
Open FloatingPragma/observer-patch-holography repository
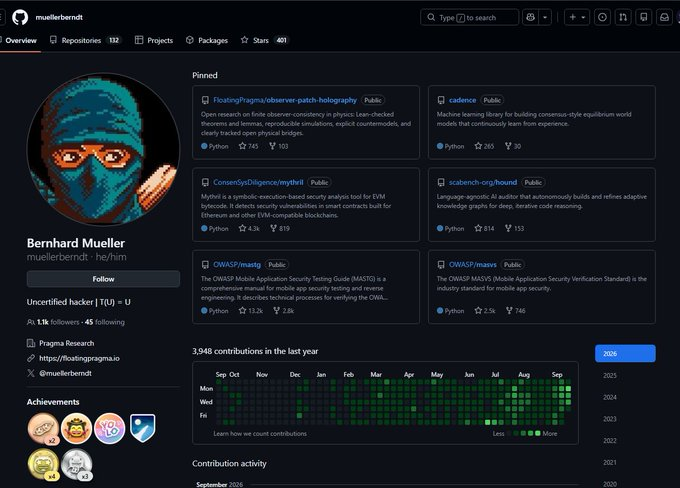point(285,100)
